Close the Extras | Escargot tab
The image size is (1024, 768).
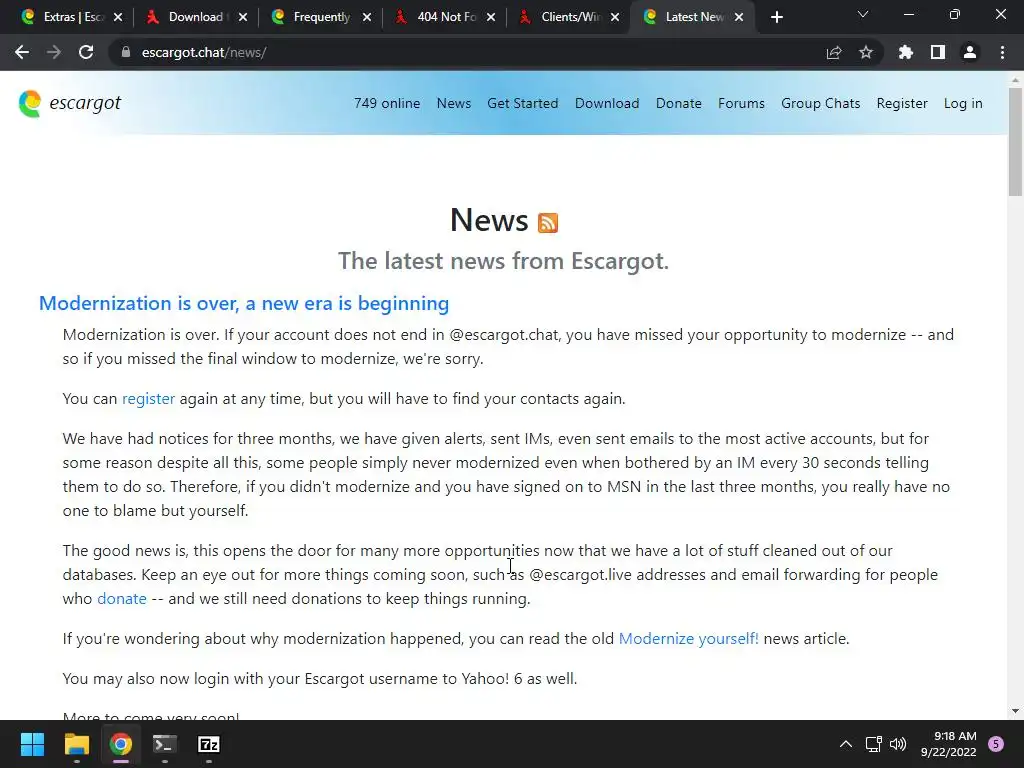pos(118,17)
